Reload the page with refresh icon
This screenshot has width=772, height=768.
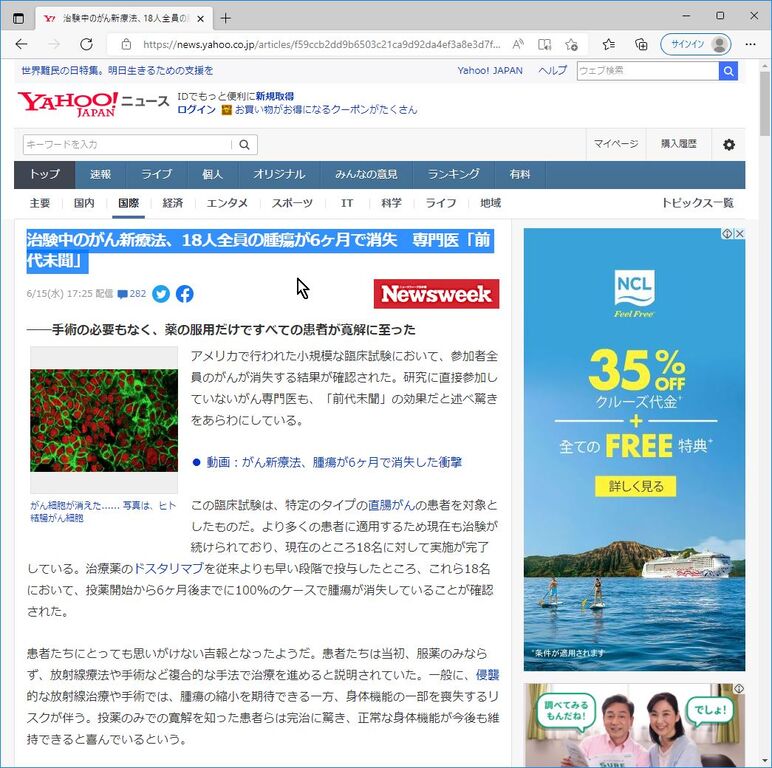tap(87, 44)
